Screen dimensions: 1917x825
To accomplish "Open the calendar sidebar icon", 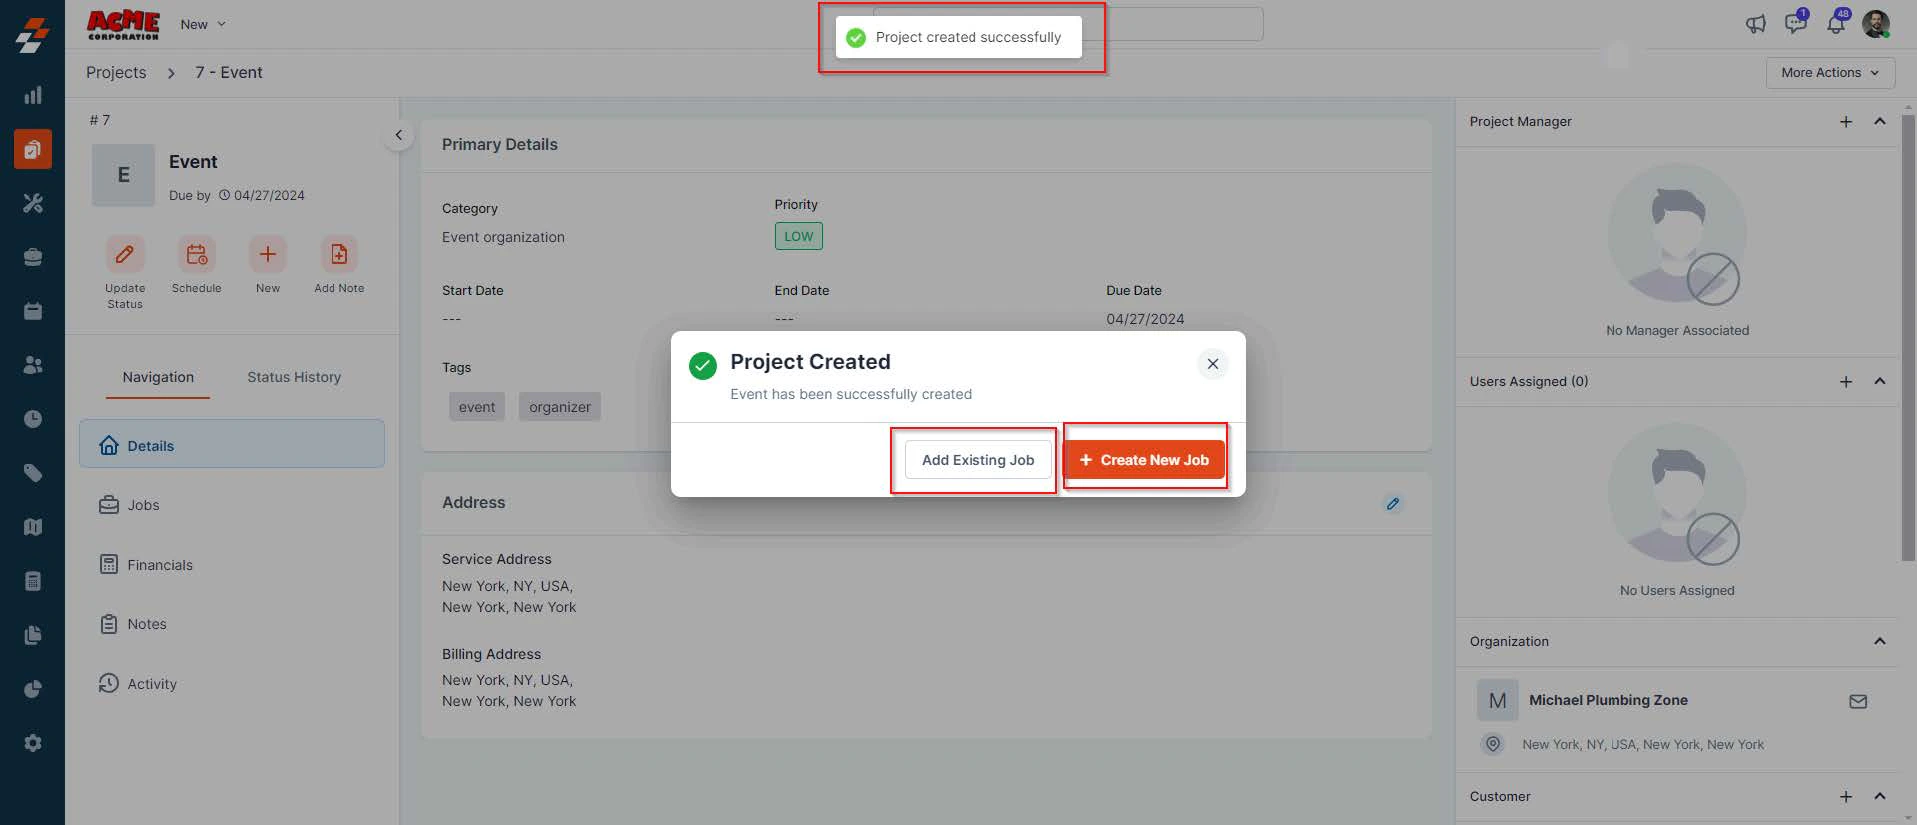I will point(33,311).
